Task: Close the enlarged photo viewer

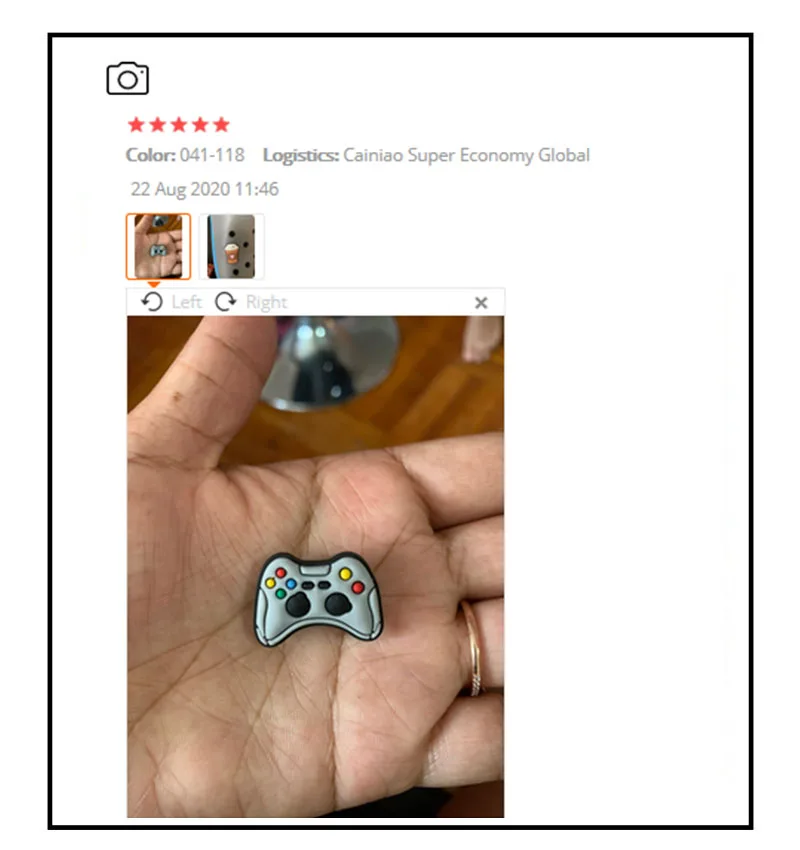Action: pyautogui.click(x=481, y=302)
